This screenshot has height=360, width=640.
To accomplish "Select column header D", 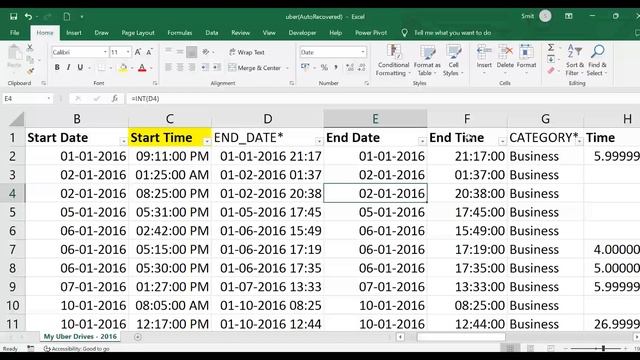I will pyautogui.click(x=268, y=119).
